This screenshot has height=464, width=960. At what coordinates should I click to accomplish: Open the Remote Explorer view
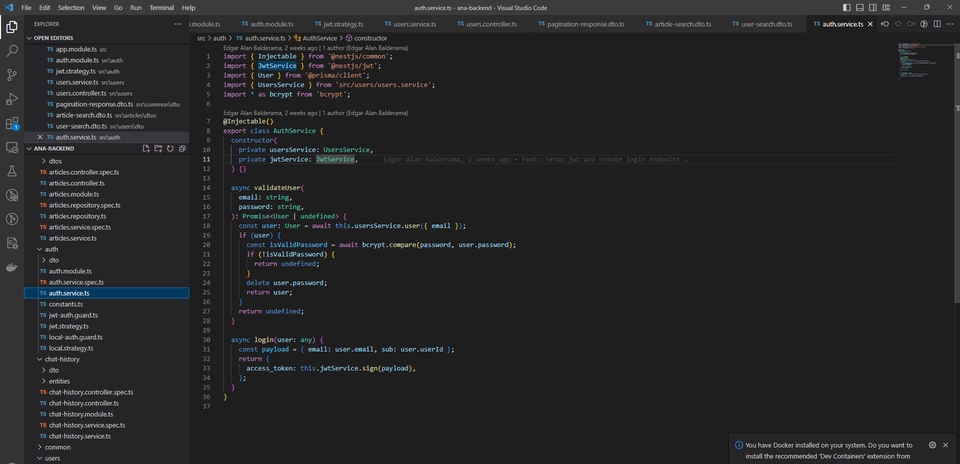point(12,147)
